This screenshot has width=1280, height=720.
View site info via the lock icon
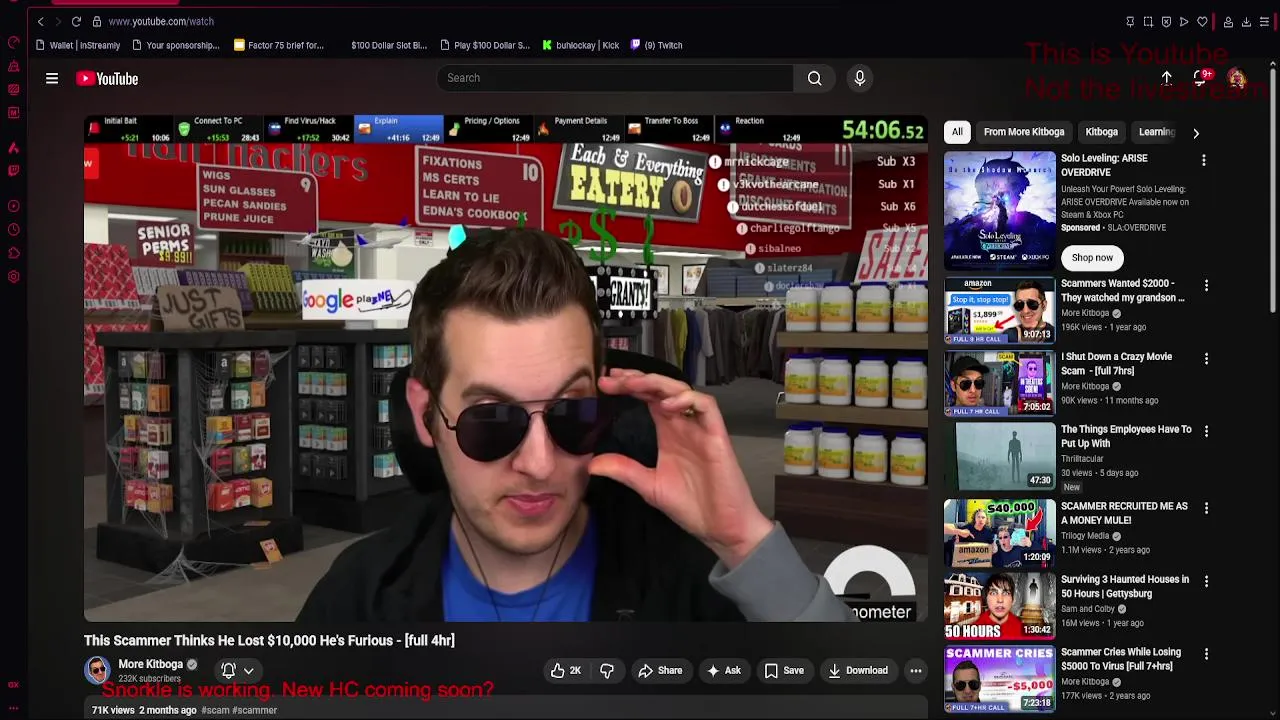point(96,21)
